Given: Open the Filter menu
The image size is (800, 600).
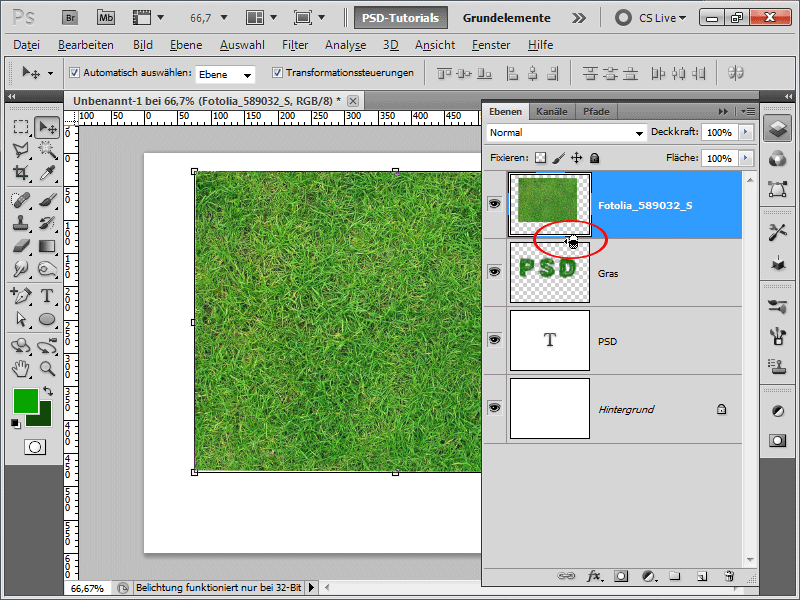Looking at the screenshot, I should [x=295, y=45].
